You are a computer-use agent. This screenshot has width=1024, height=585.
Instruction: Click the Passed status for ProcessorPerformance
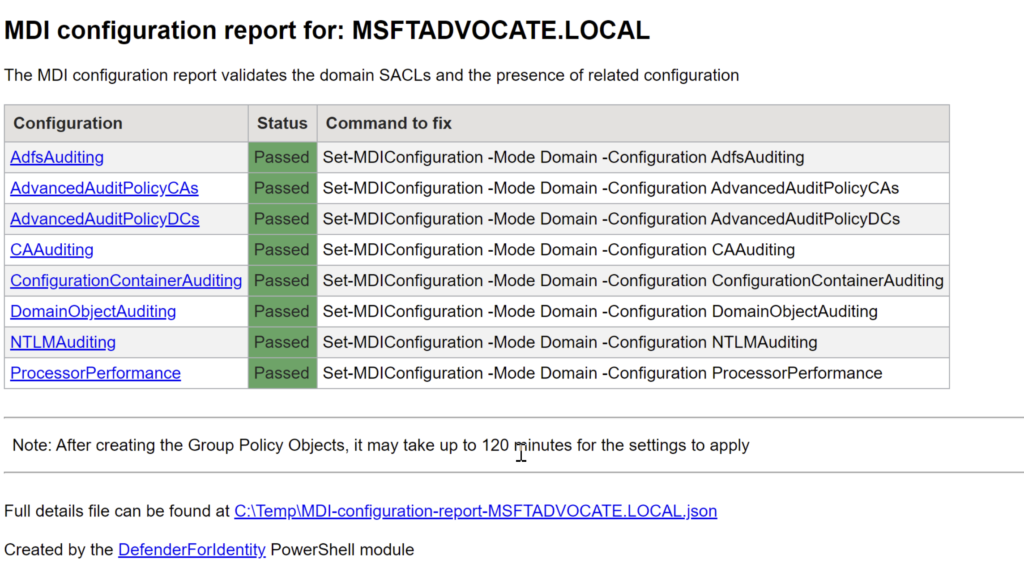click(282, 373)
